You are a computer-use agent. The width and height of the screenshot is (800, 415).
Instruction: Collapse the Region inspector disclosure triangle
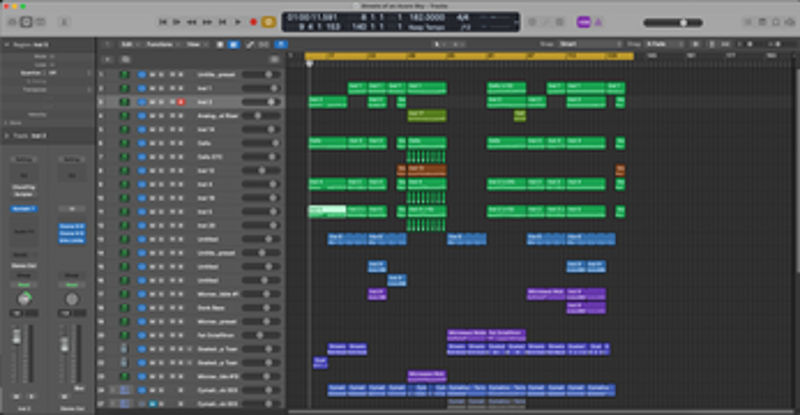click(x=7, y=45)
